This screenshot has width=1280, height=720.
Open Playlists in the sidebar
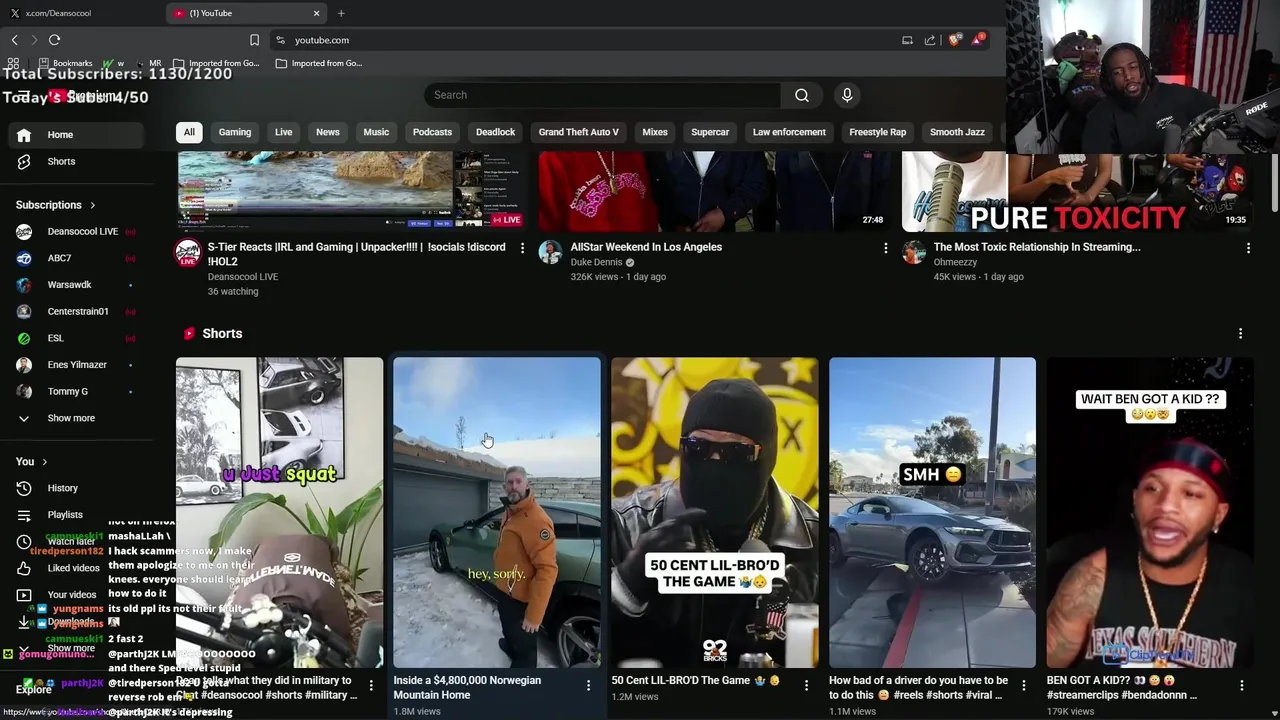[65, 515]
